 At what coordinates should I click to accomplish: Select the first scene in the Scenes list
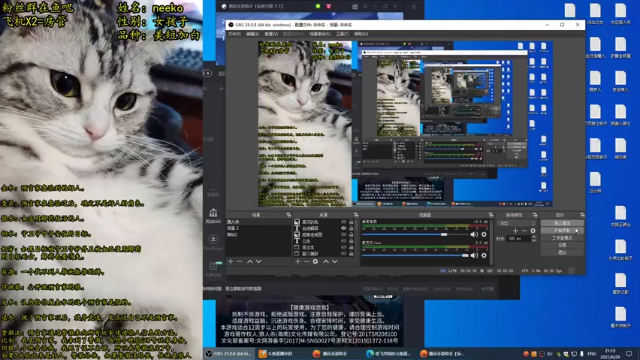(258, 222)
